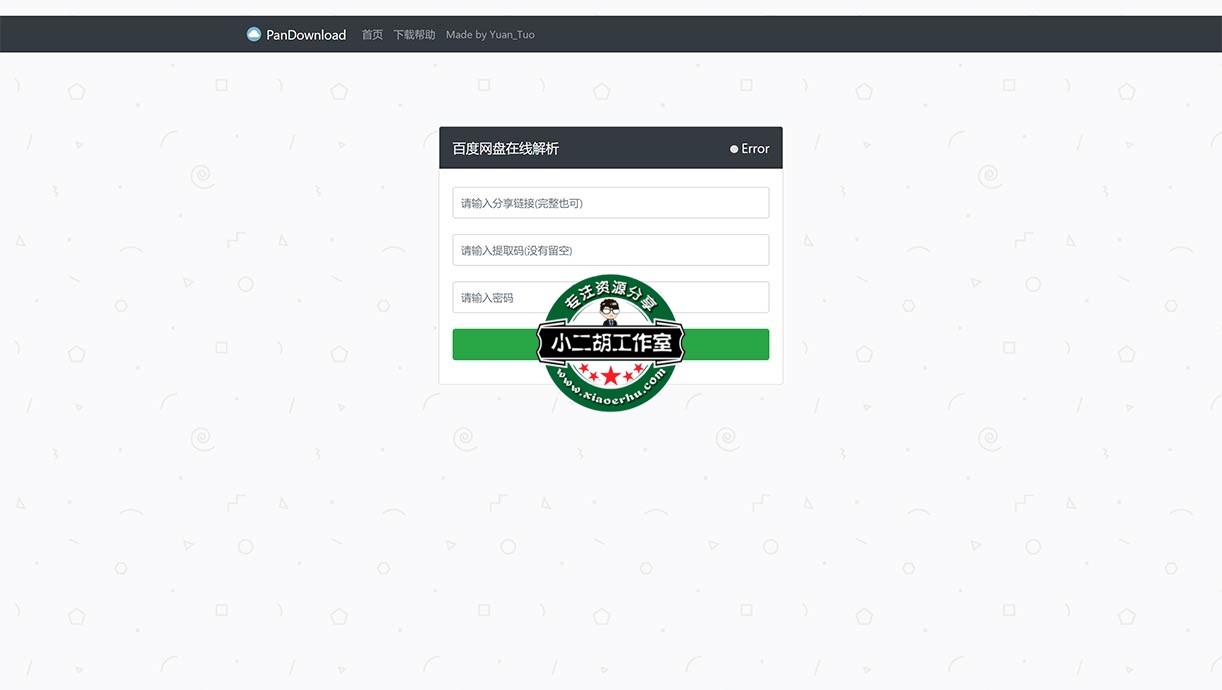Viewport: 1222px width, 690px height.
Task: Click the PanDownload brand name link
Action: pos(306,35)
